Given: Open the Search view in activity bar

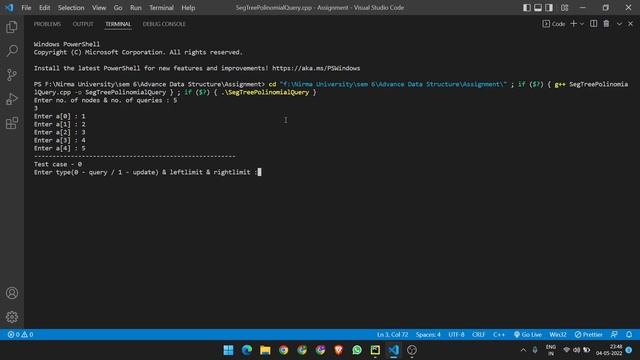Looking at the screenshot, I should [x=12, y=51].
